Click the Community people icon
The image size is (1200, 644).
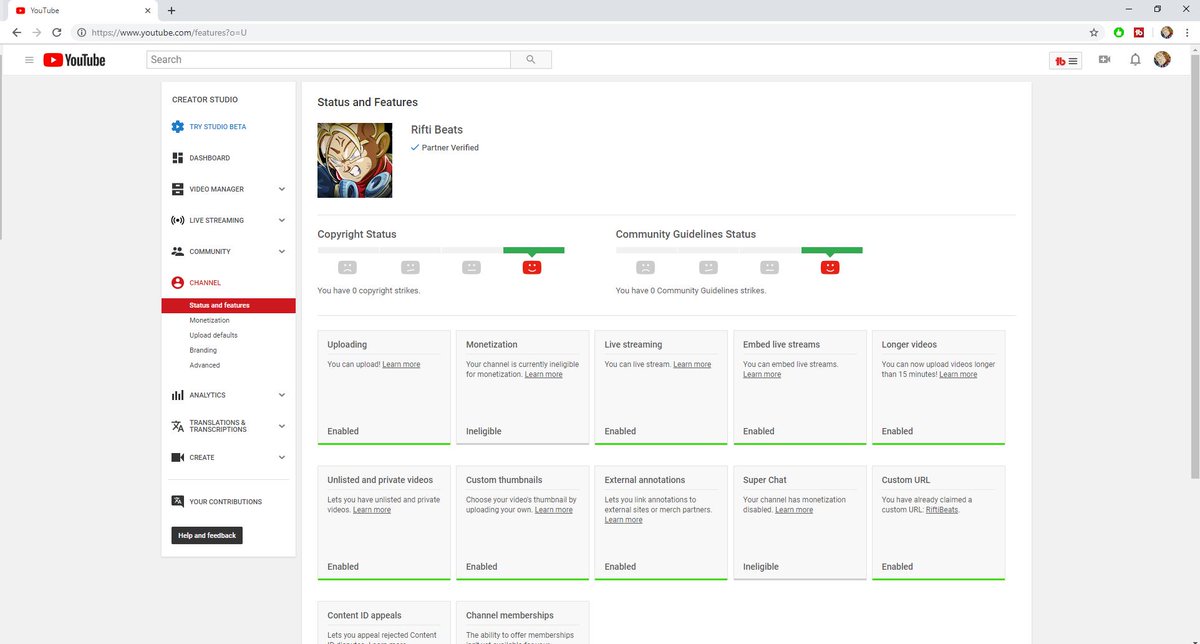[x=177, y=251]
